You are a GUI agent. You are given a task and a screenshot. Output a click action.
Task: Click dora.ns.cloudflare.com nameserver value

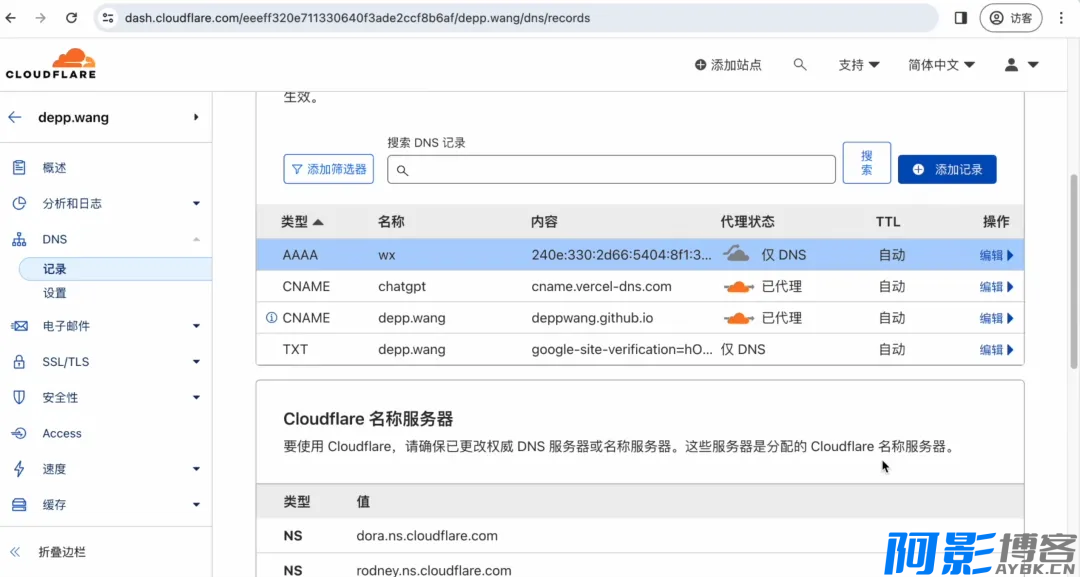pyautogui.click(x=427, y=536)
